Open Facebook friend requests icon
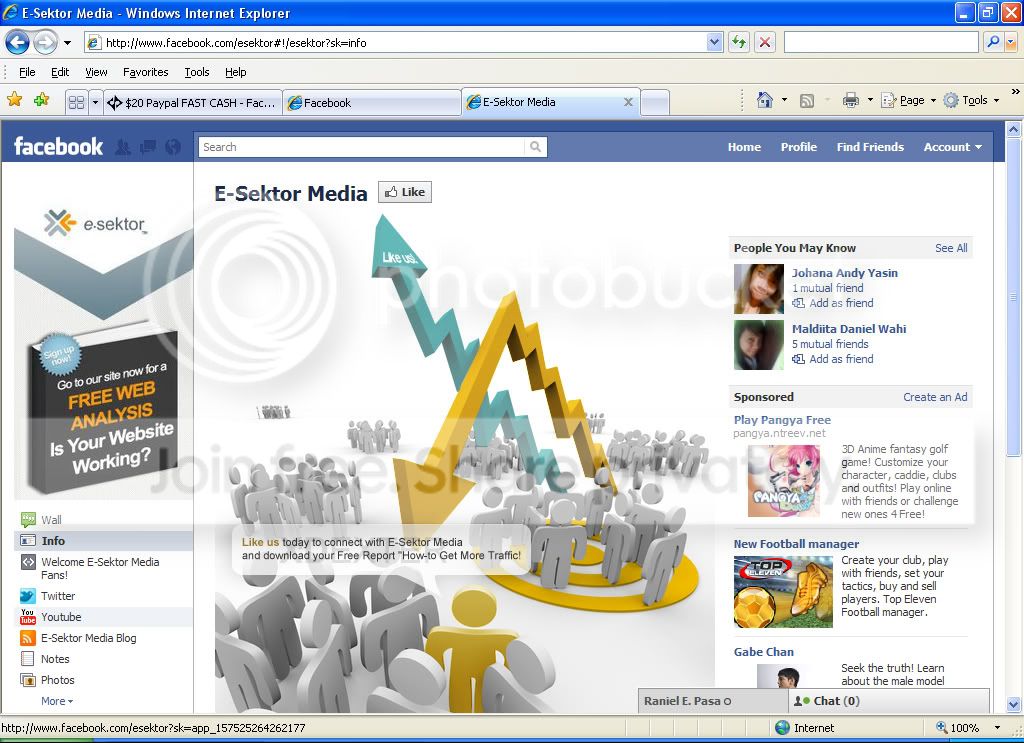Image resolution: width=1024 pixels, height=743 pixels. (123, 147)
